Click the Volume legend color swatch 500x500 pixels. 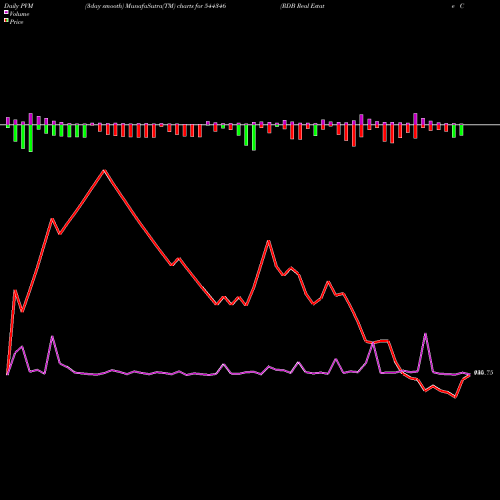6,12
